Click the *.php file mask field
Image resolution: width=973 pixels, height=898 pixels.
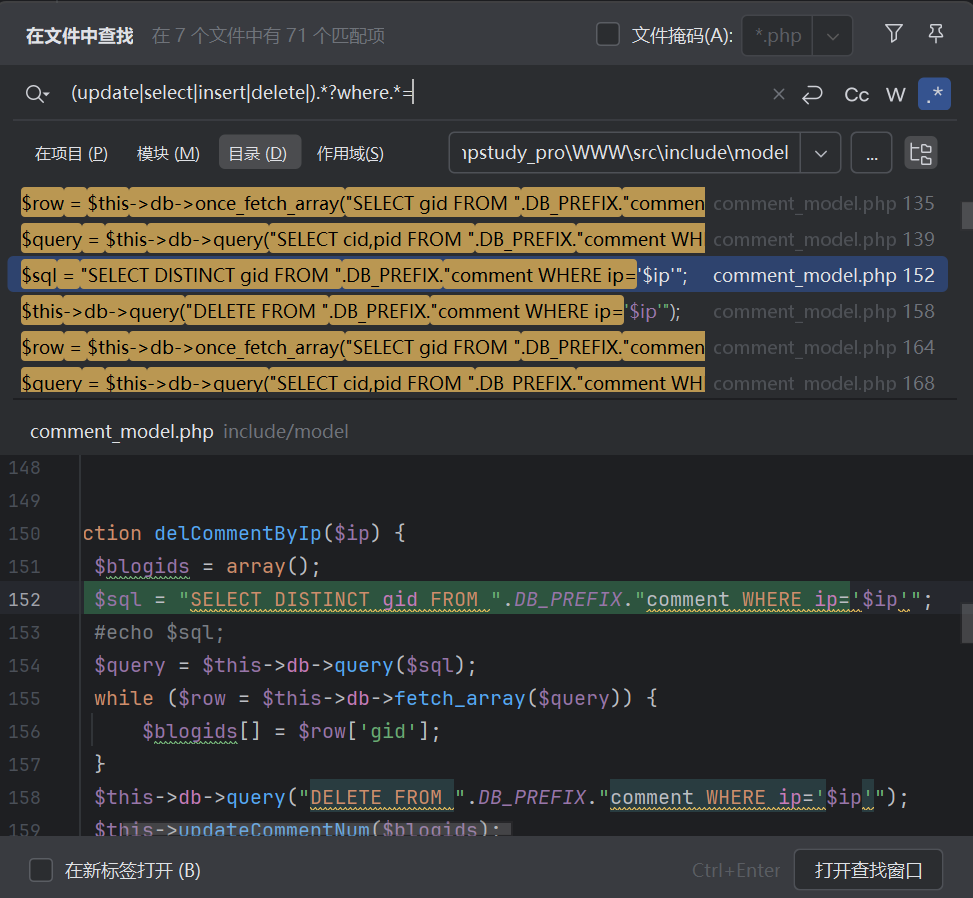[778, 36]
